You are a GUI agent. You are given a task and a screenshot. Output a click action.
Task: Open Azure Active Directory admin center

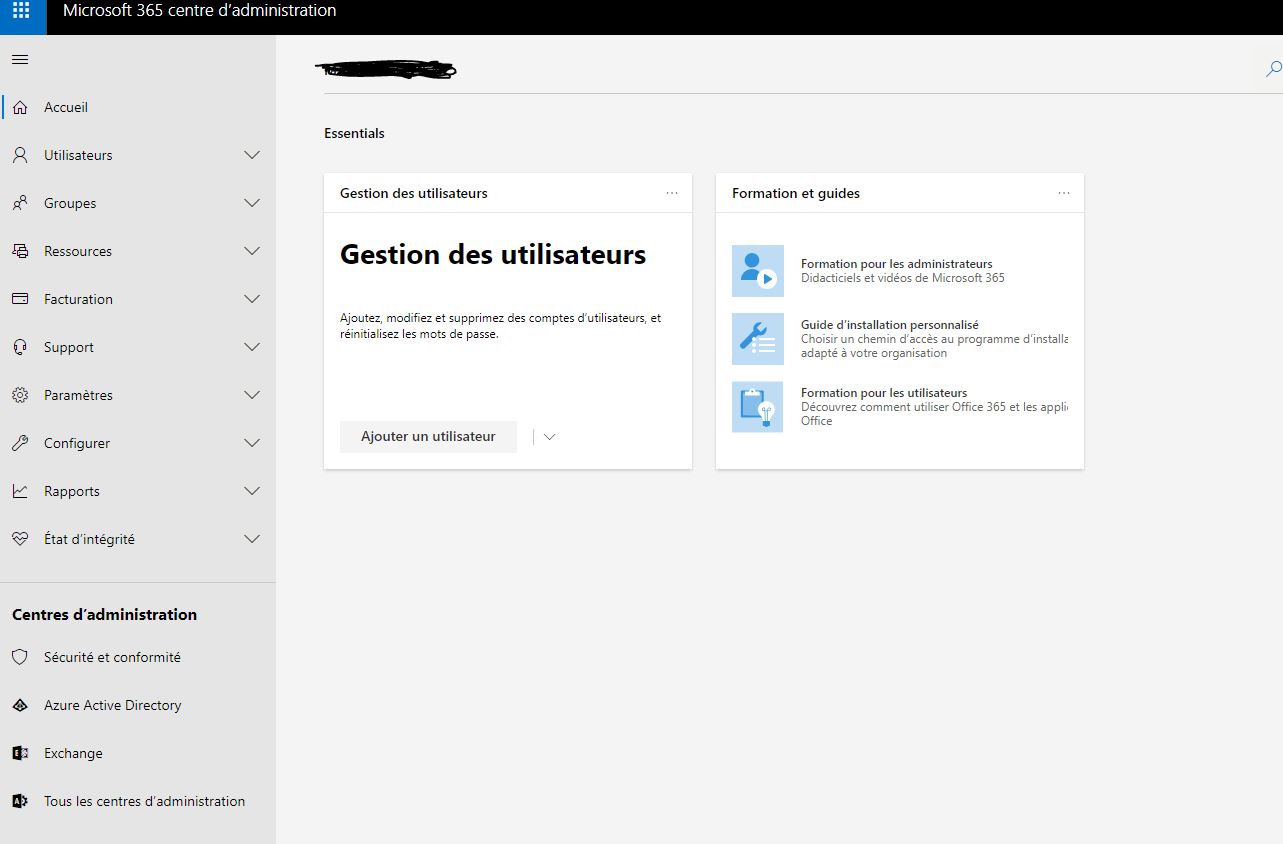coord(113,705)
